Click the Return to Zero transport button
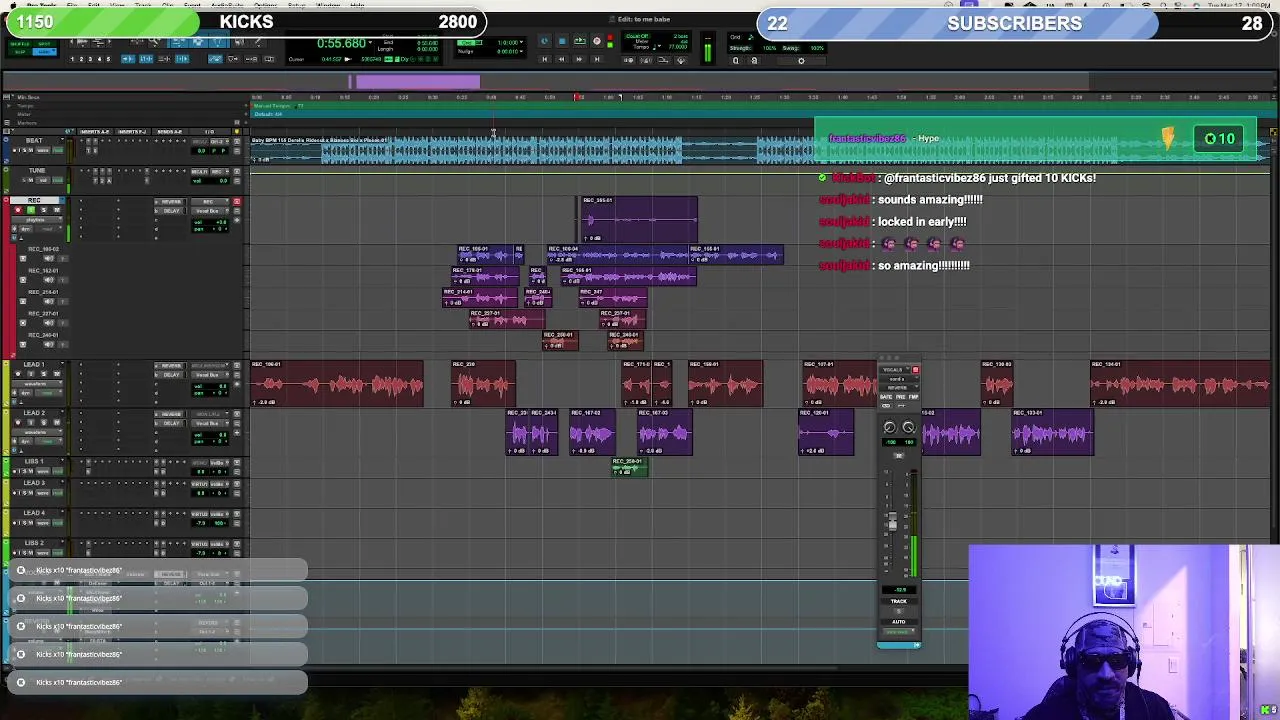 pos(544,59)
